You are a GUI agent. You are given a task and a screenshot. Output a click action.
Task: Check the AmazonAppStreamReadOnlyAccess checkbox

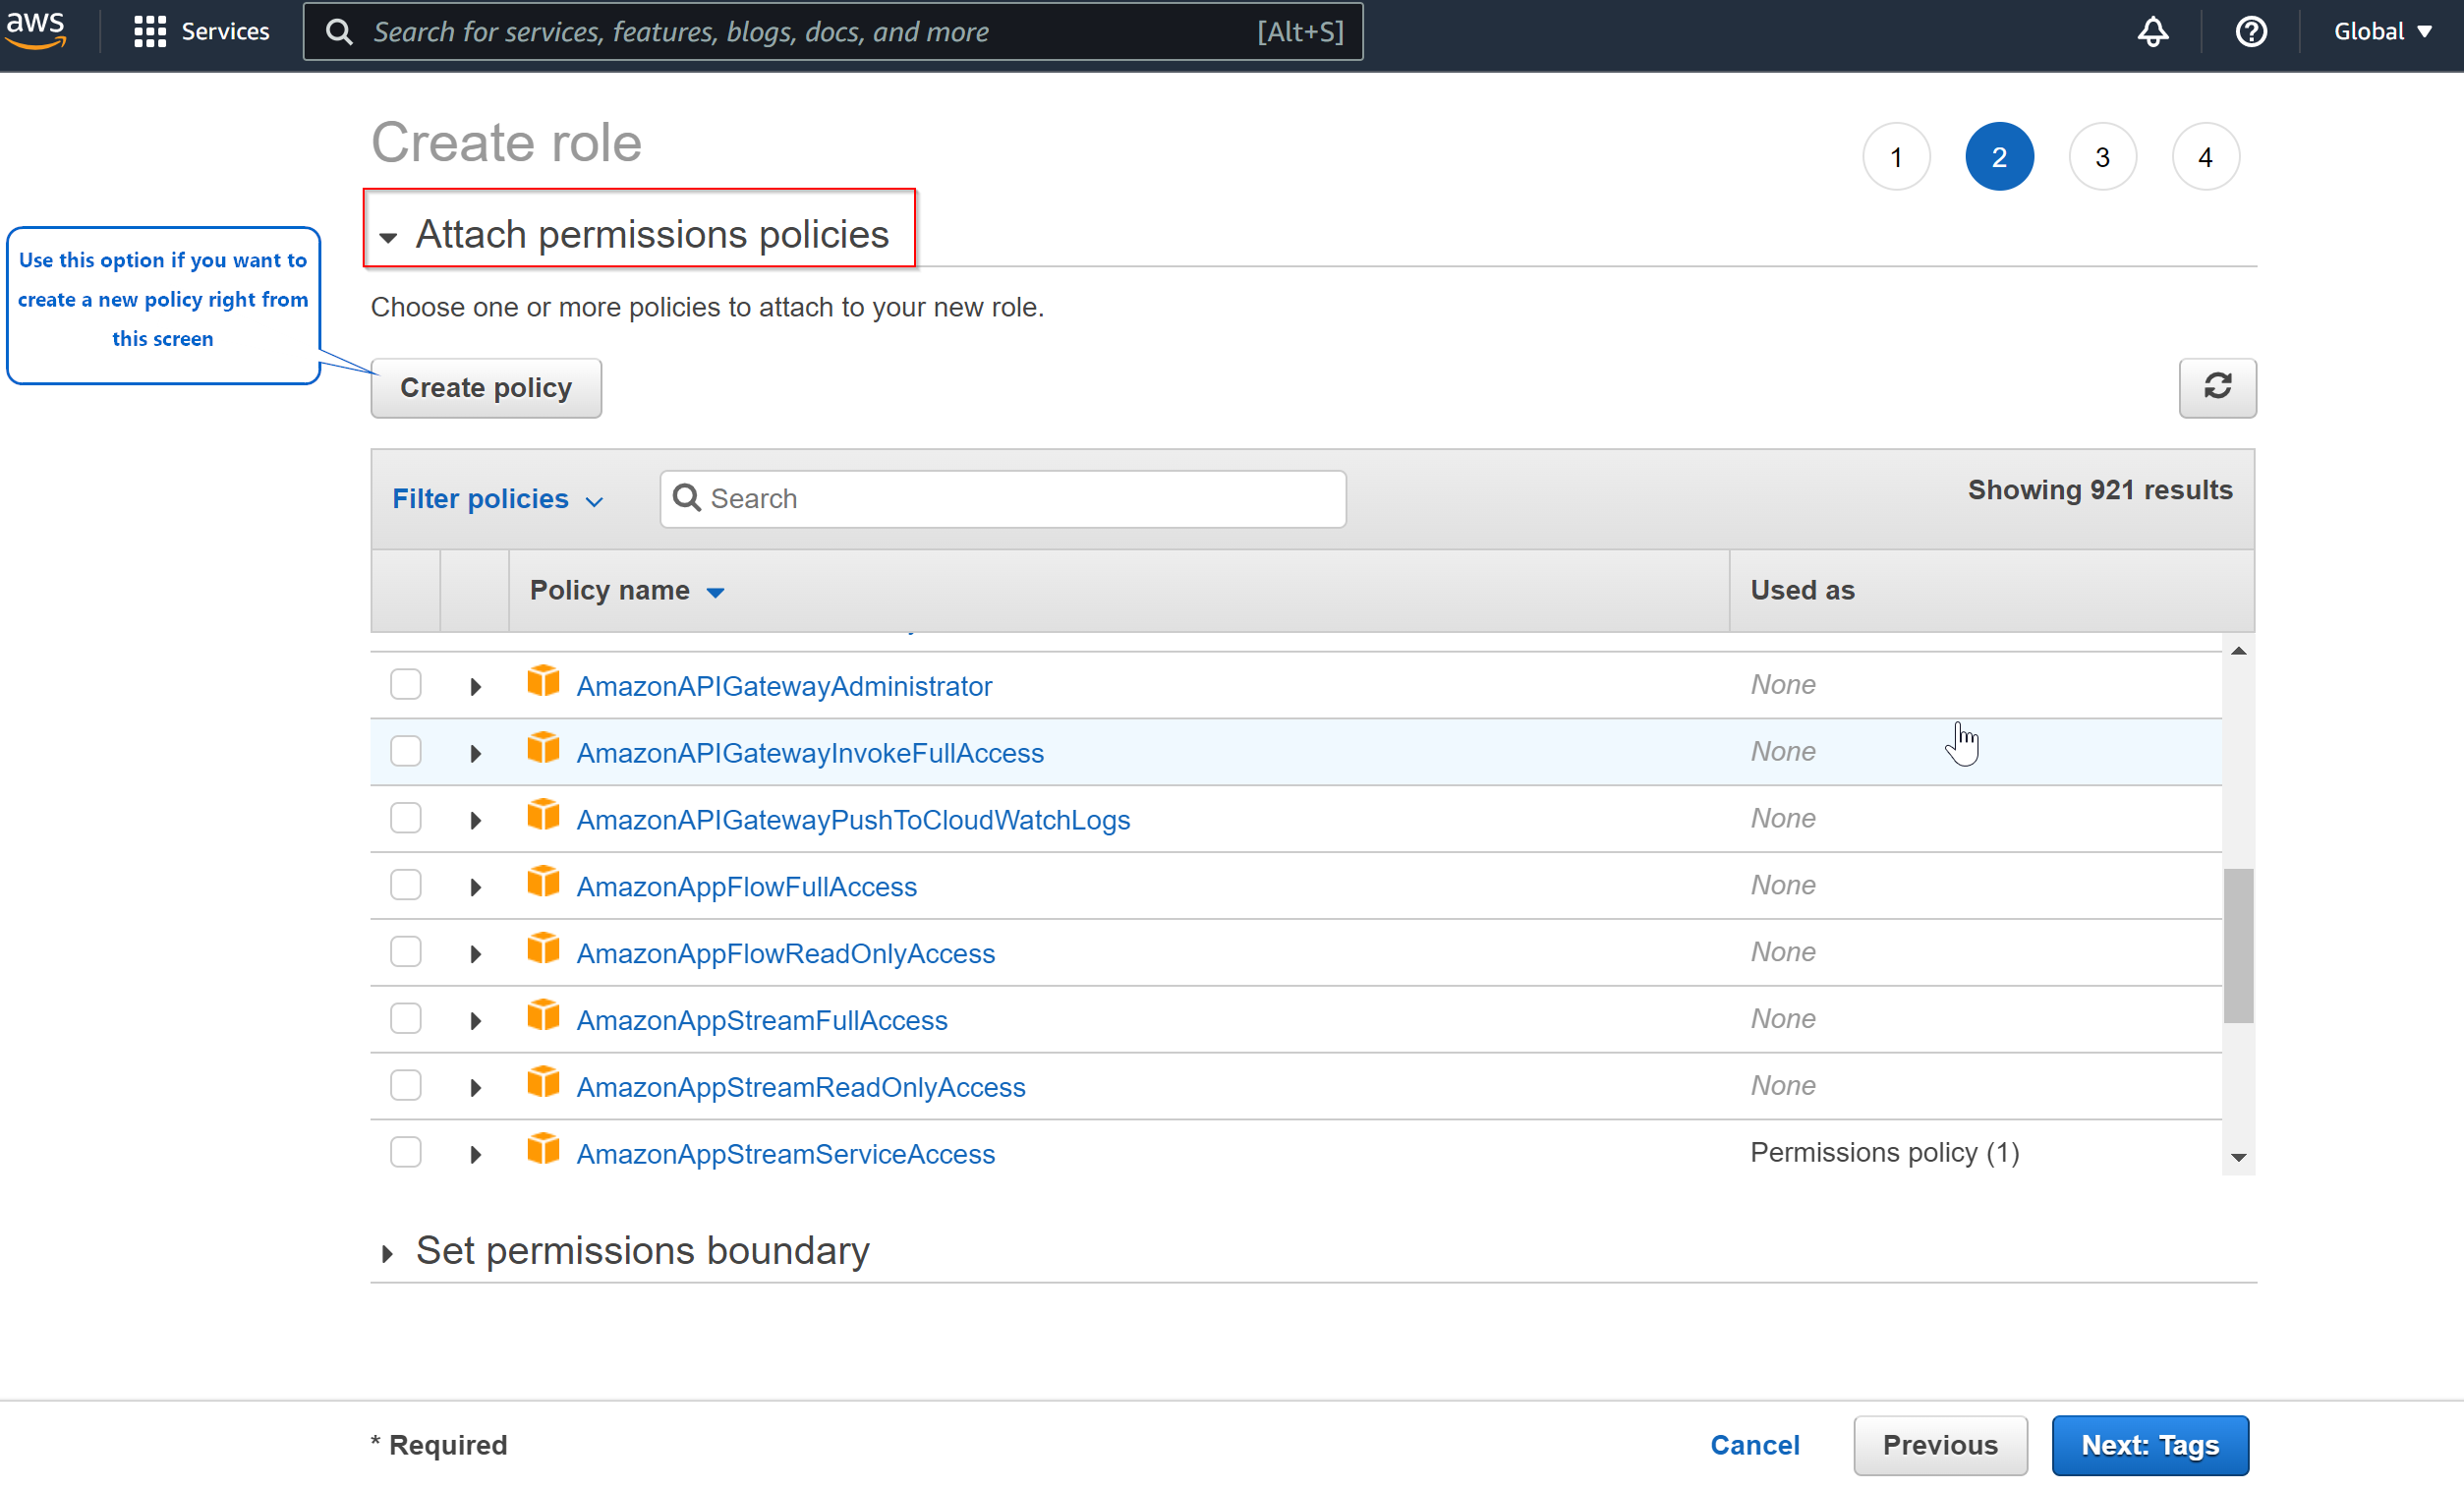[x=405, y=1085]
